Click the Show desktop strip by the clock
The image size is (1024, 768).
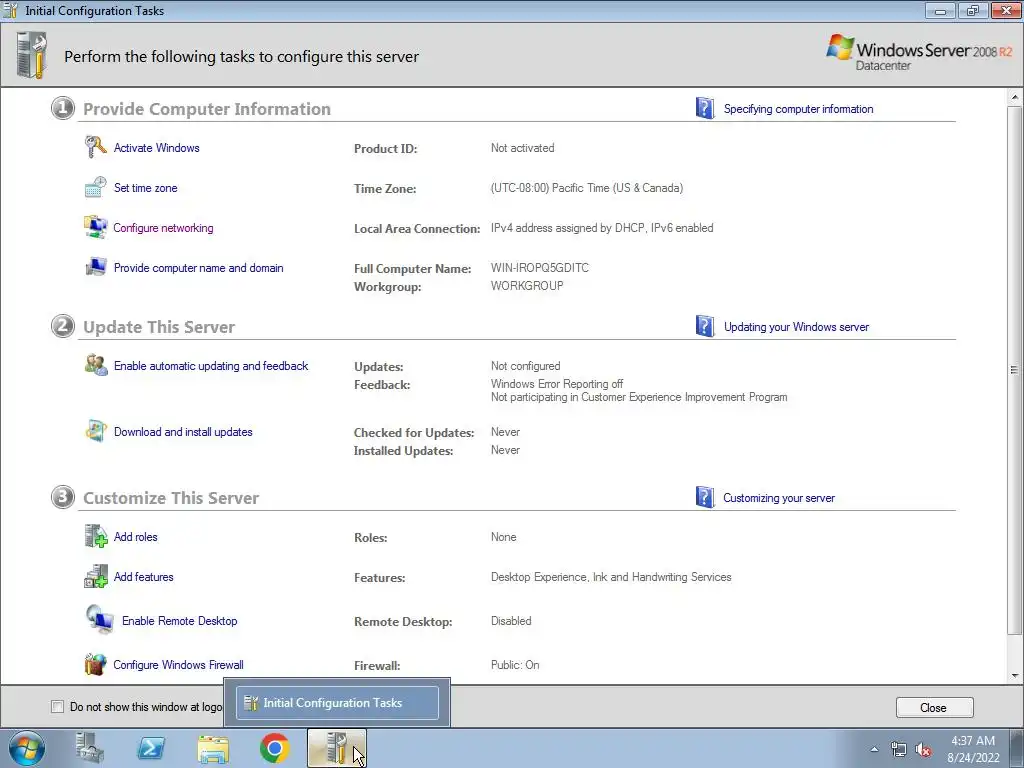coord(1017,748)
